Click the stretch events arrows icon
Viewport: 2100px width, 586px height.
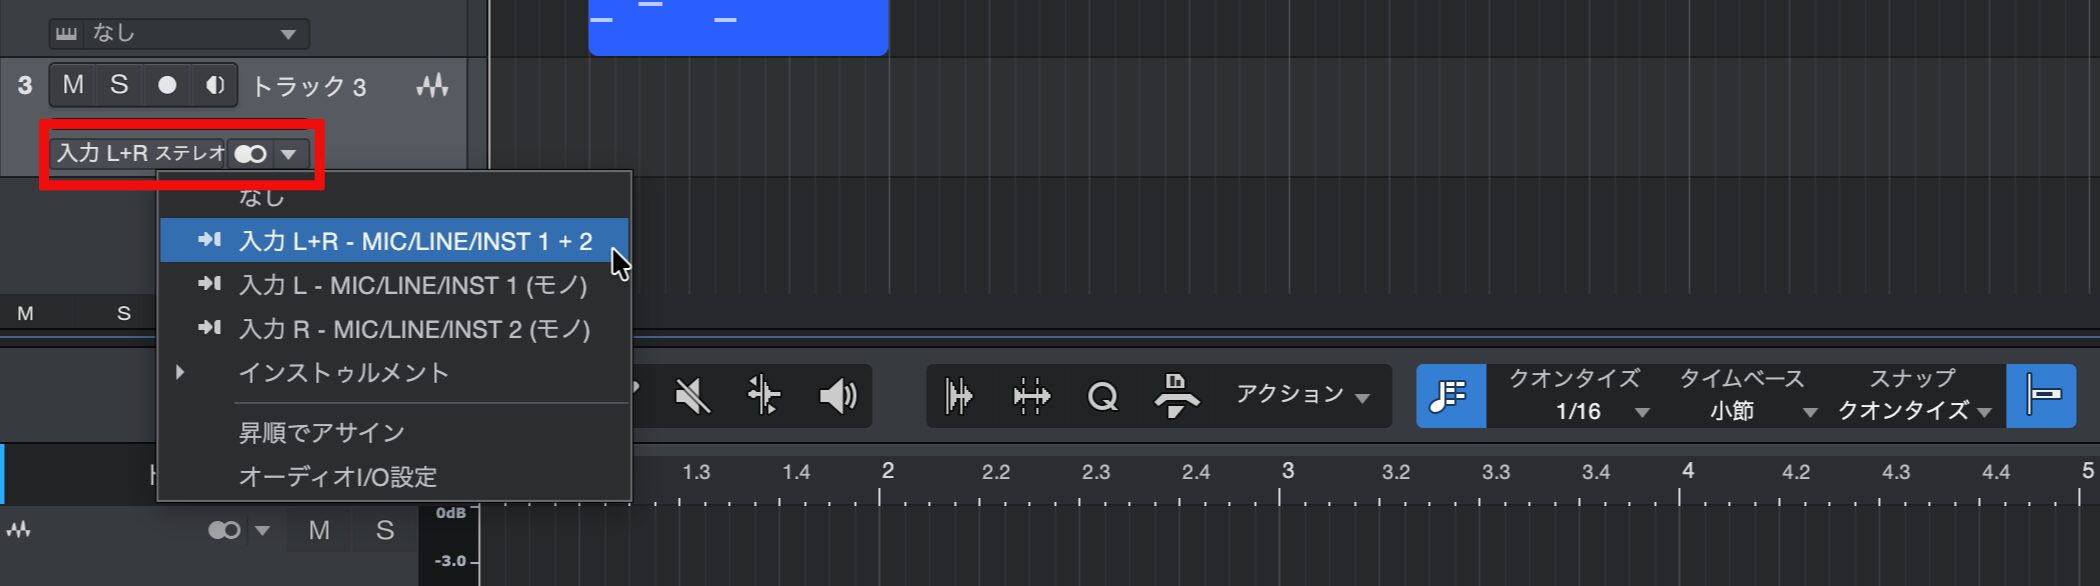tap(1031, 396)
